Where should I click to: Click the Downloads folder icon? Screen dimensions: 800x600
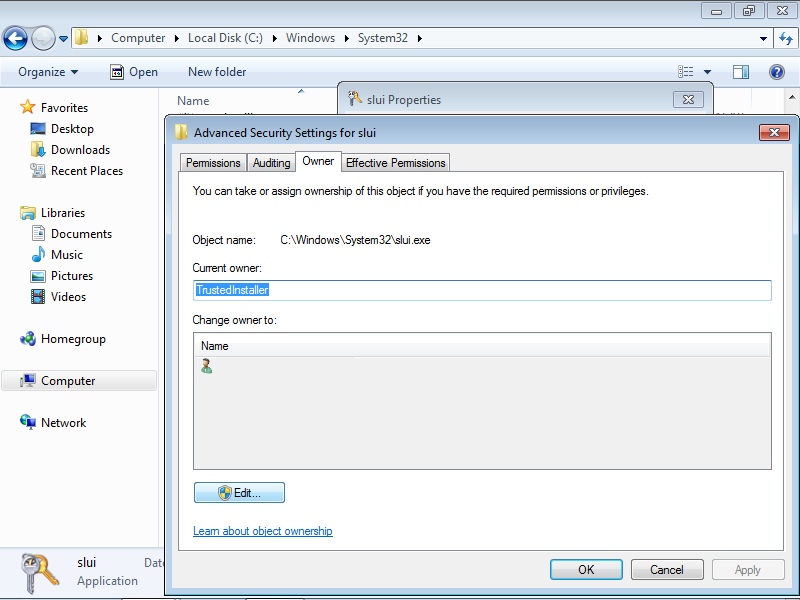pos(38,149)
